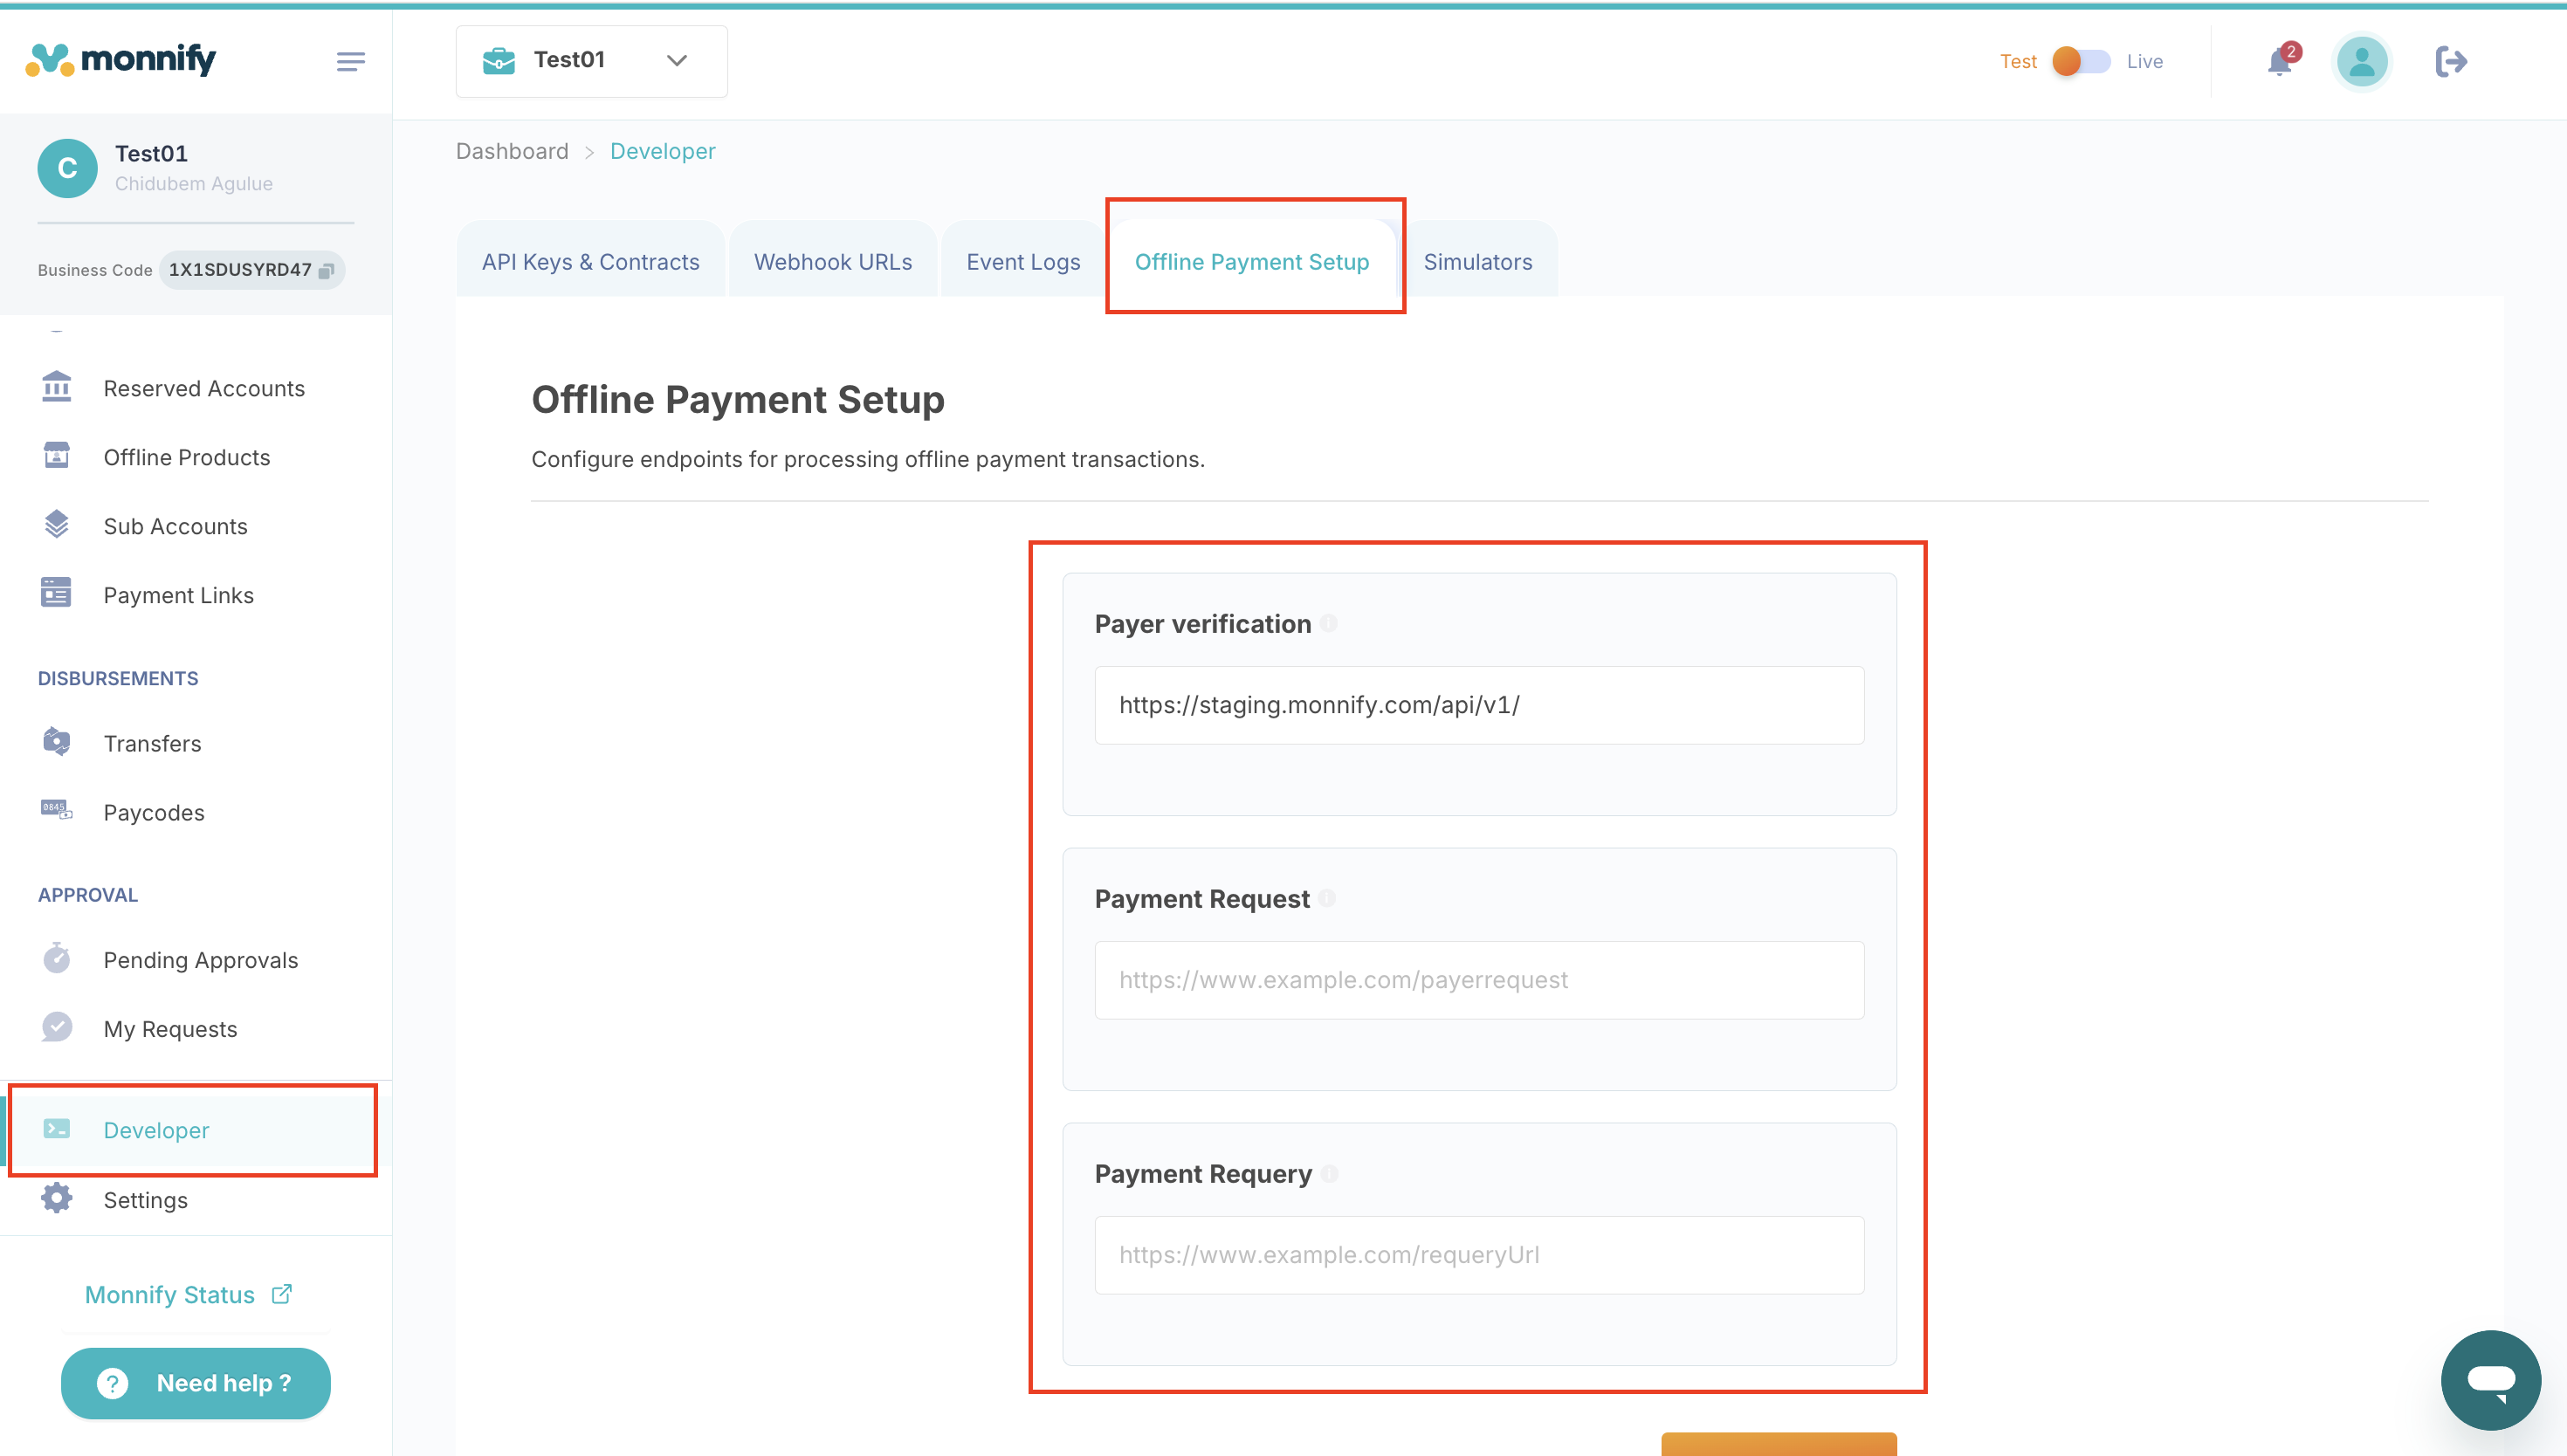Open Reserved Accounts in sidebar

(204, 388)
